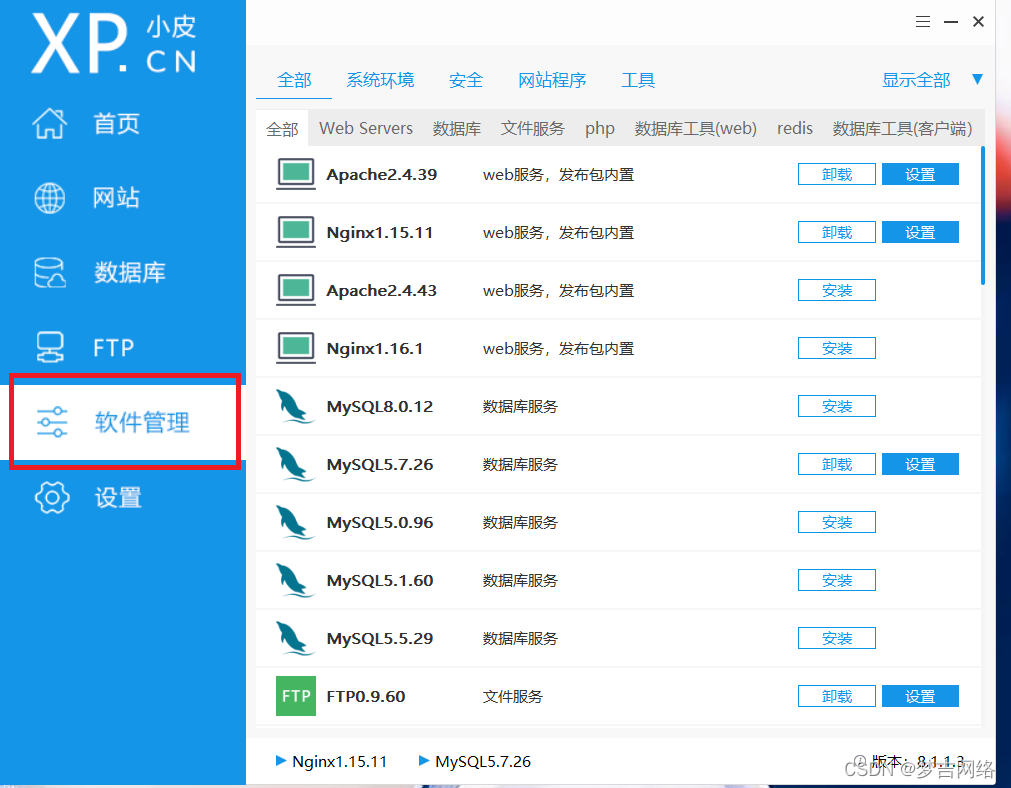
Task: Click the software list vertical scrollbar
Action: [x=983, y=215]
